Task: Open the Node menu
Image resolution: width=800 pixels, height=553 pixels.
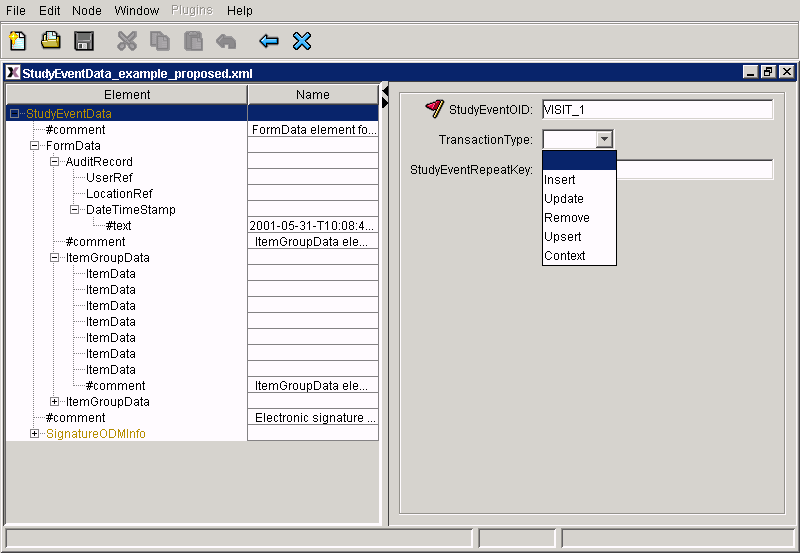Action: (x=87, y=10)
